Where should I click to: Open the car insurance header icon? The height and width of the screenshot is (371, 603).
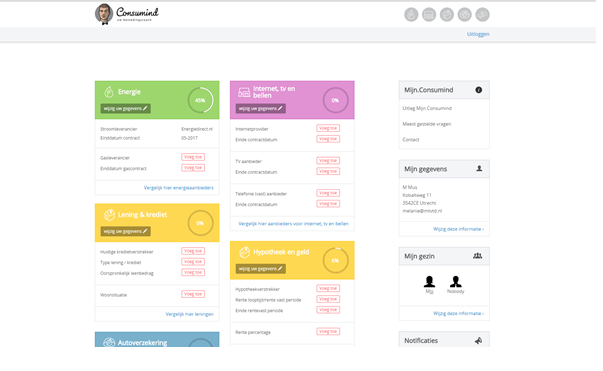click(x=465, y=15)
